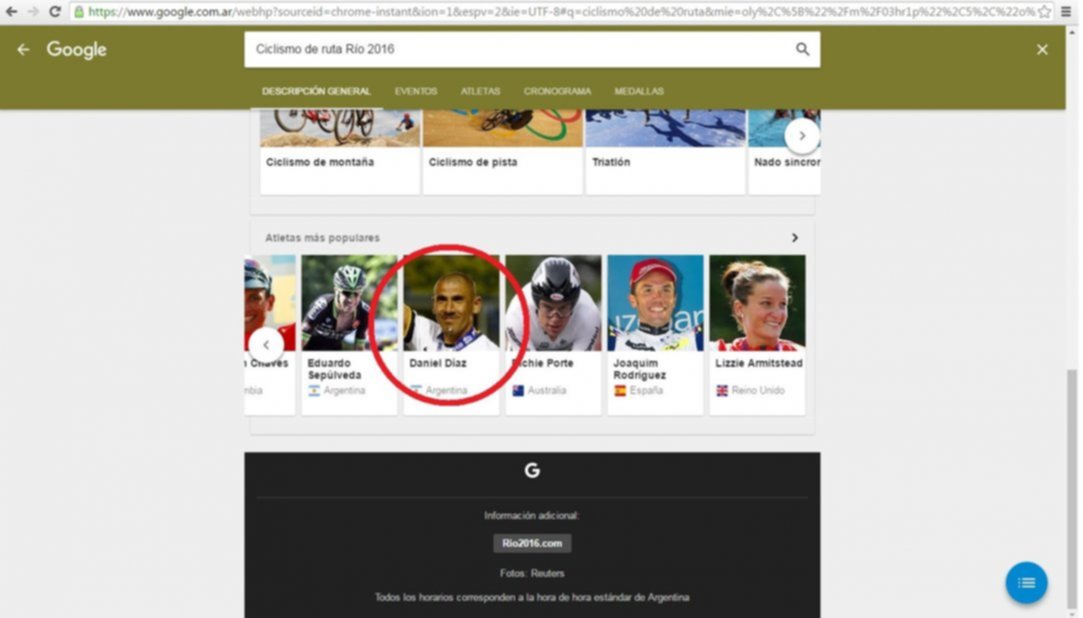Open Ciclismo de montaña card

[340, 152]
